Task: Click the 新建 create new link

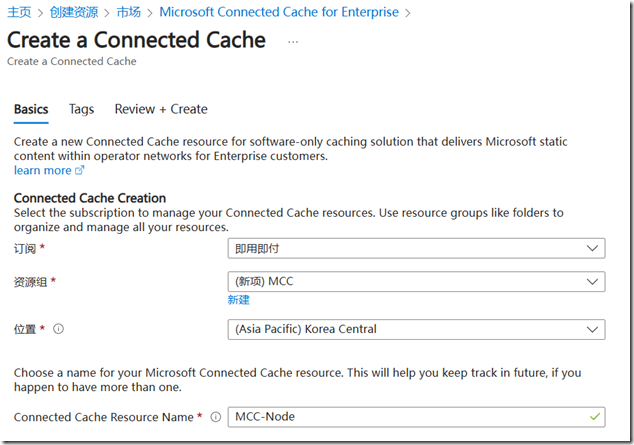Action: 239,300
